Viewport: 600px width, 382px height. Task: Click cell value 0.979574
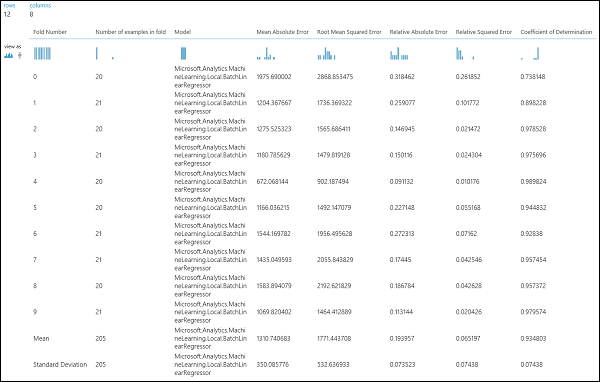click(x=533, y=312)
